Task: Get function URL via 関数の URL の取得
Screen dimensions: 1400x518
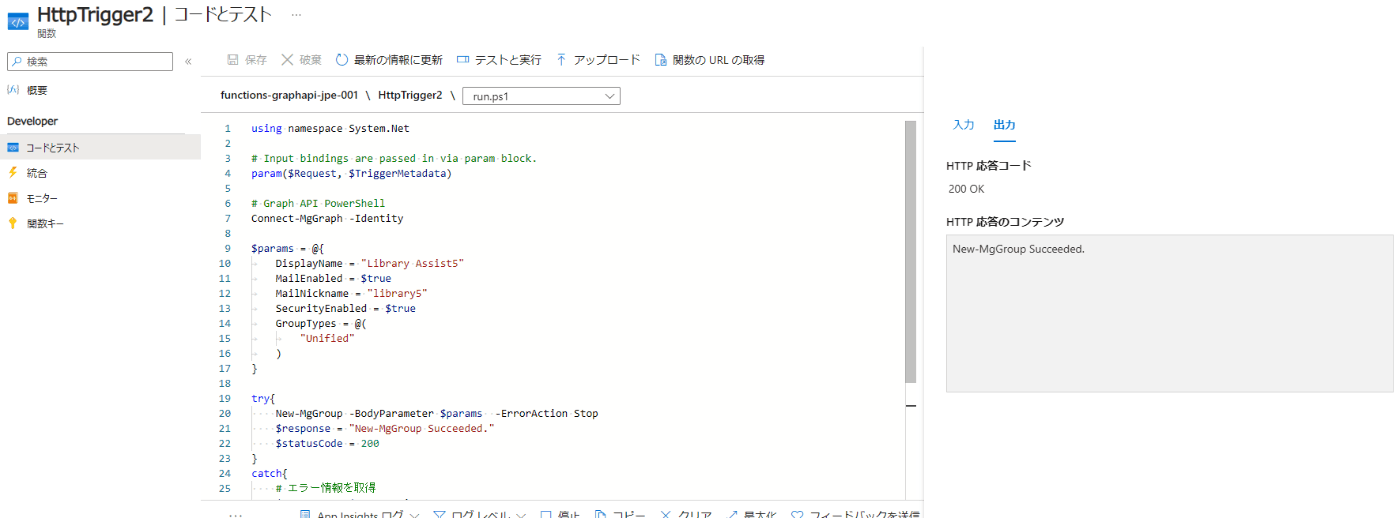Action: 710,60
